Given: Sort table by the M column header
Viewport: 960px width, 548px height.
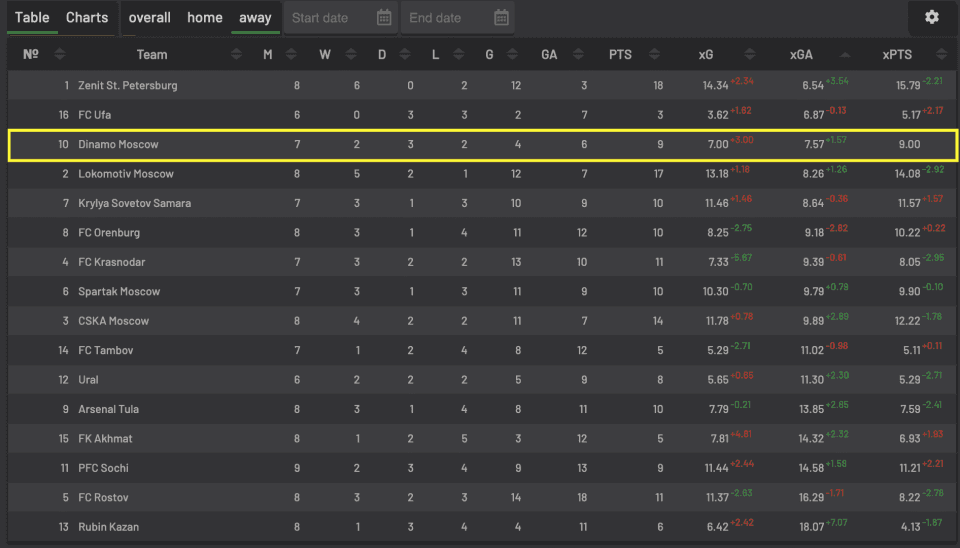Looking at the screenshot, I should [267, 55].
